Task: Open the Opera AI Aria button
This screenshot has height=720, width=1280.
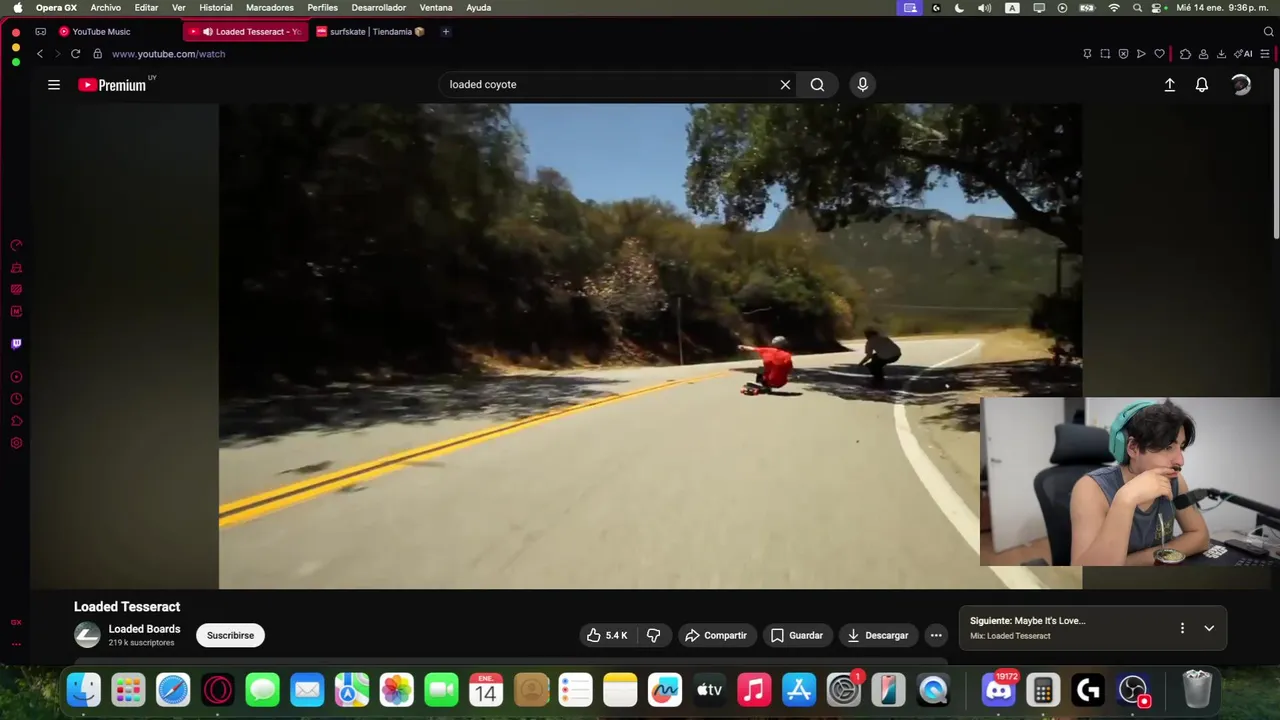Action: click(x=1244, y=54)
